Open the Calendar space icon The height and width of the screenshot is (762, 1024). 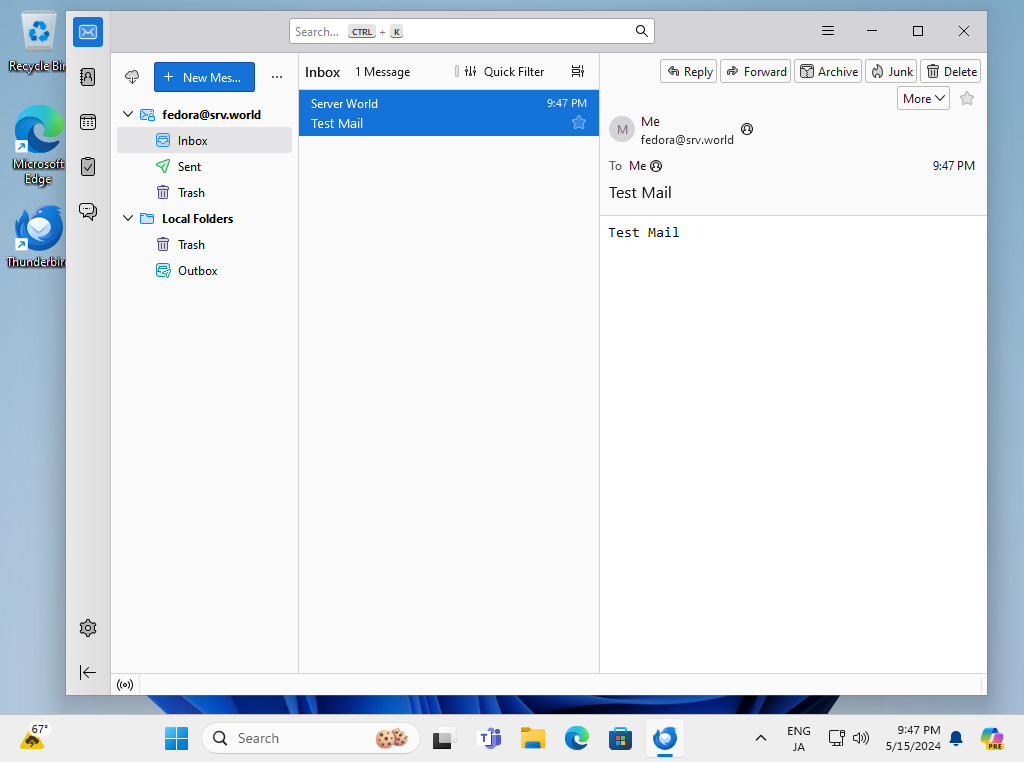(x=88, y=122)
